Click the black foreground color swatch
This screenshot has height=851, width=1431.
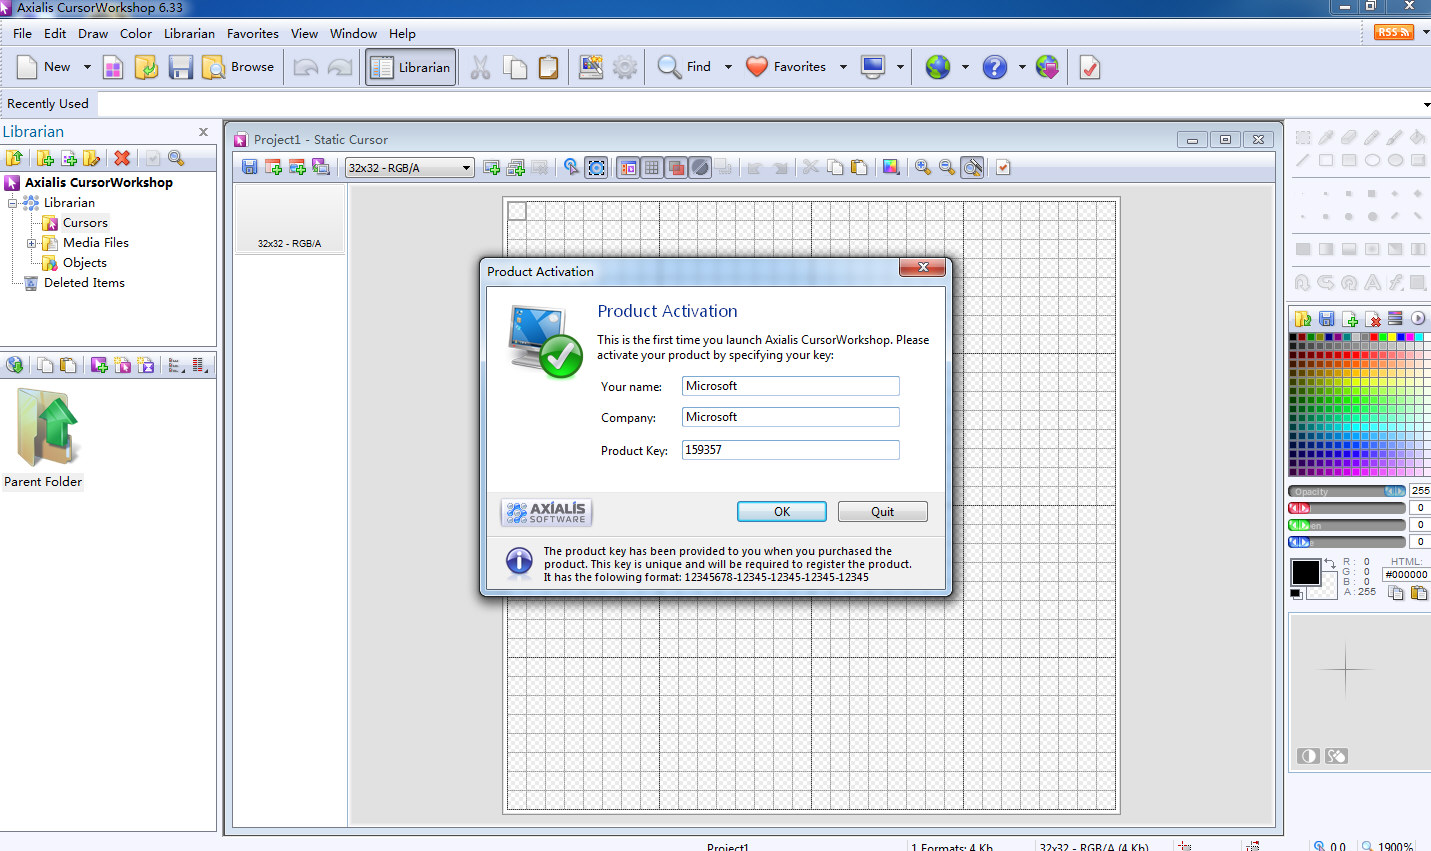(x=1305, y=572)
